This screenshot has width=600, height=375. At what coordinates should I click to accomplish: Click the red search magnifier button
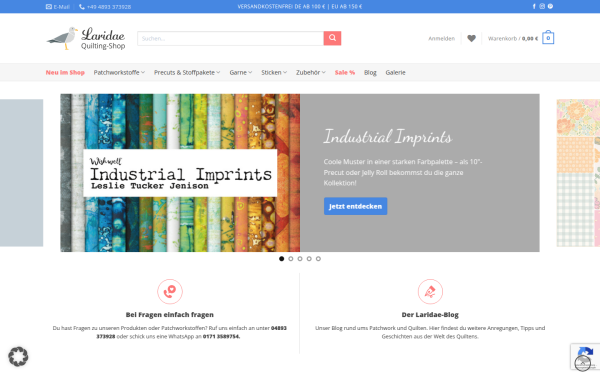332,38
